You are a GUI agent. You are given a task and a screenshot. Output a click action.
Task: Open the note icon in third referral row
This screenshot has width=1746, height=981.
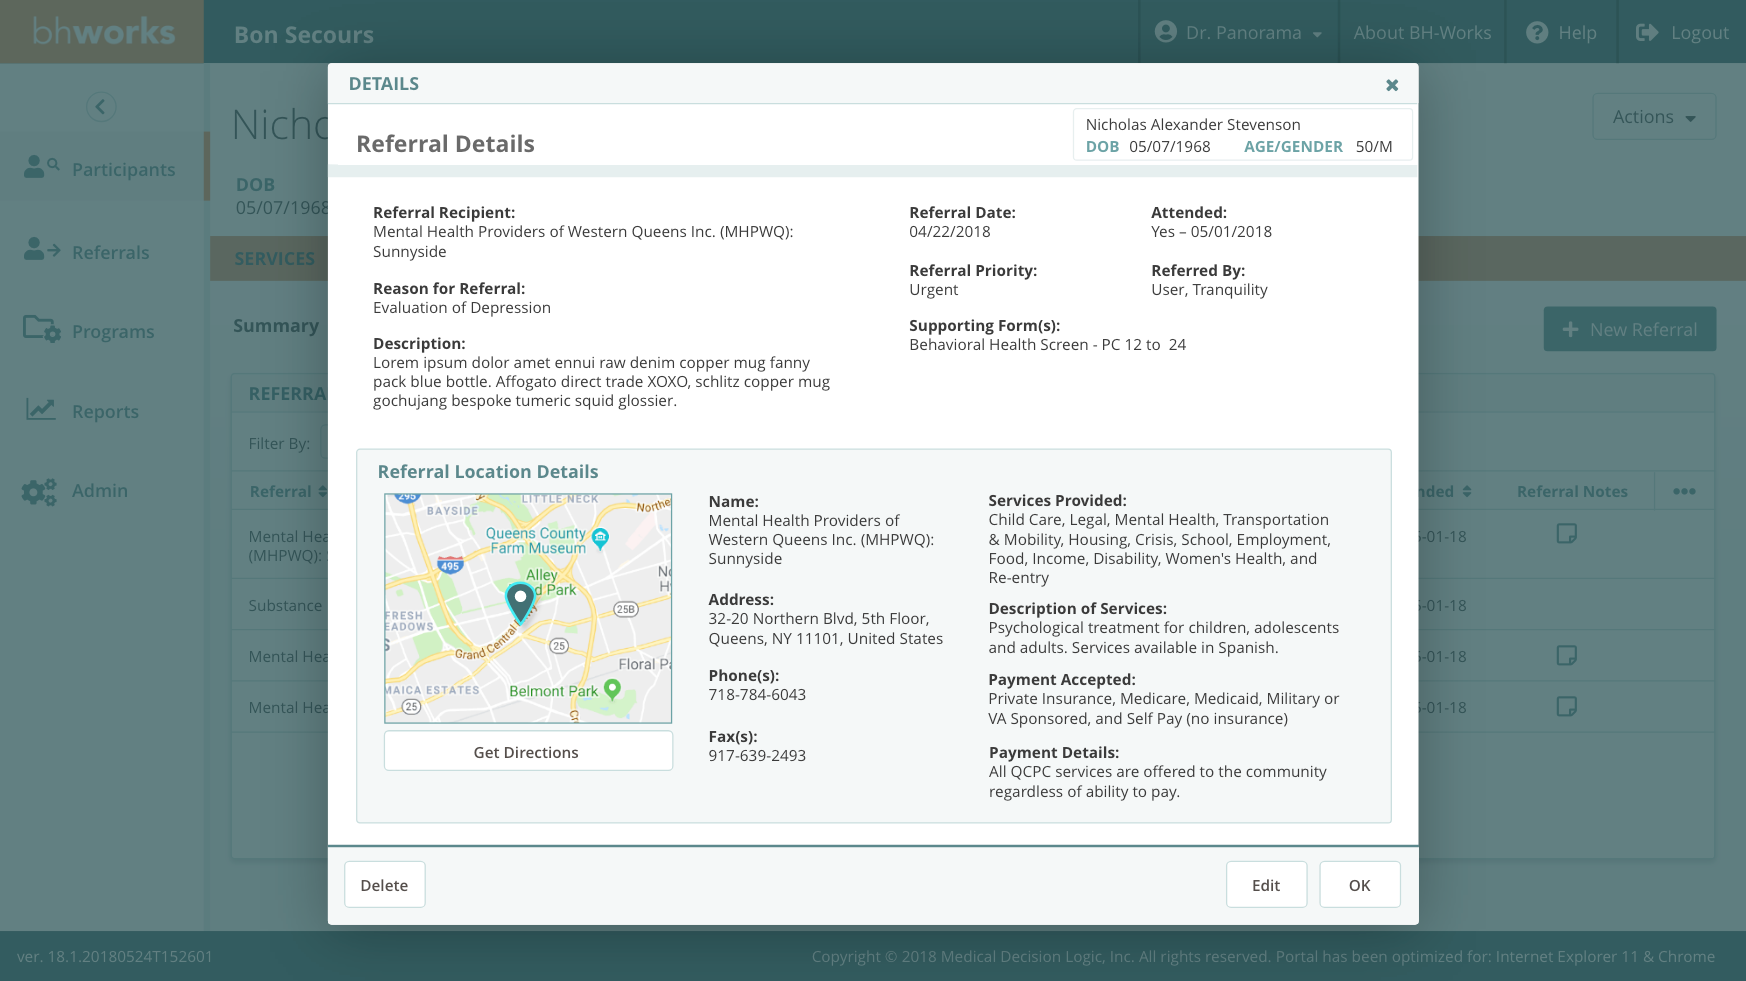click(x=1567, y=656)
